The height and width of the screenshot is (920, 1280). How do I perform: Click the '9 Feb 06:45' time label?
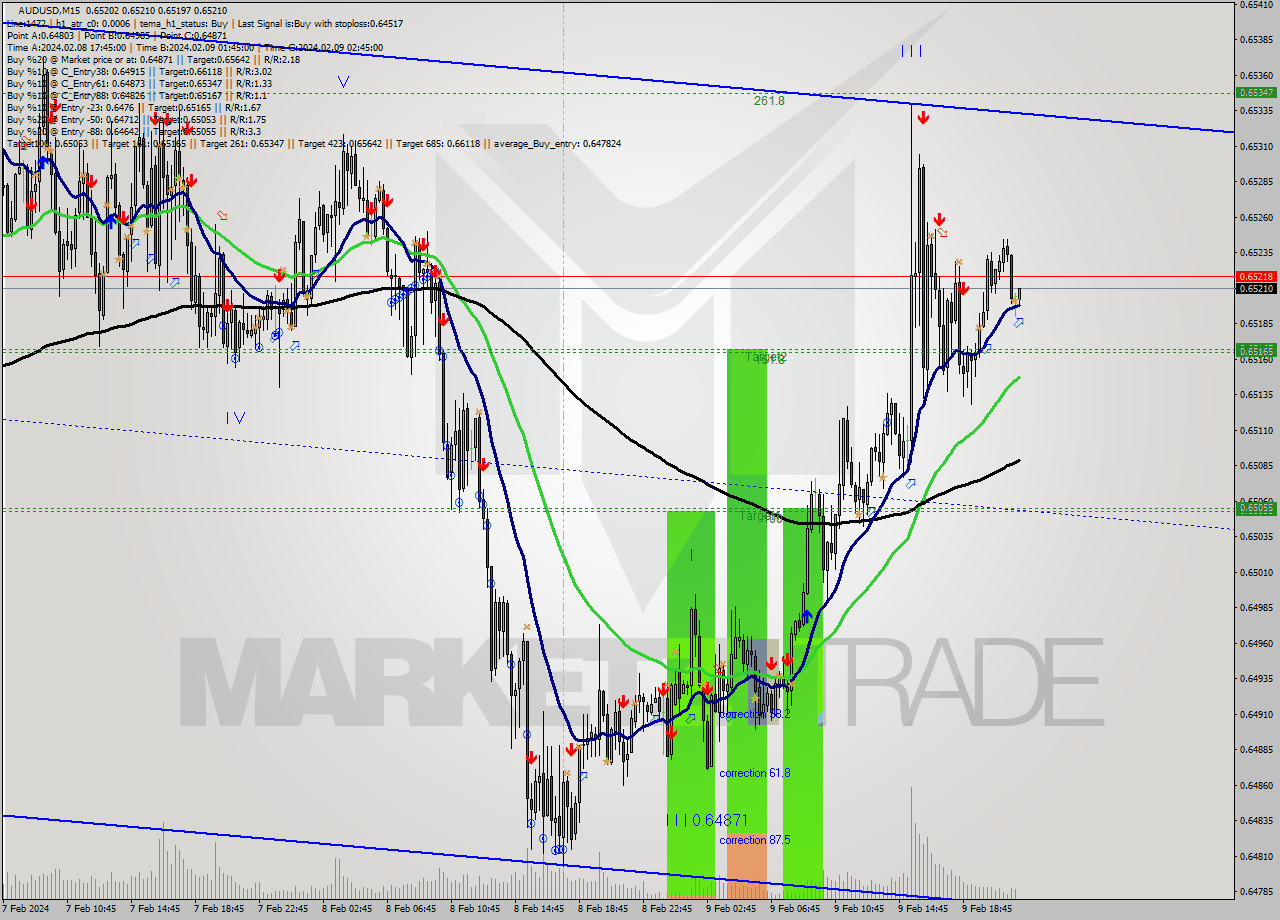point(795,909)
